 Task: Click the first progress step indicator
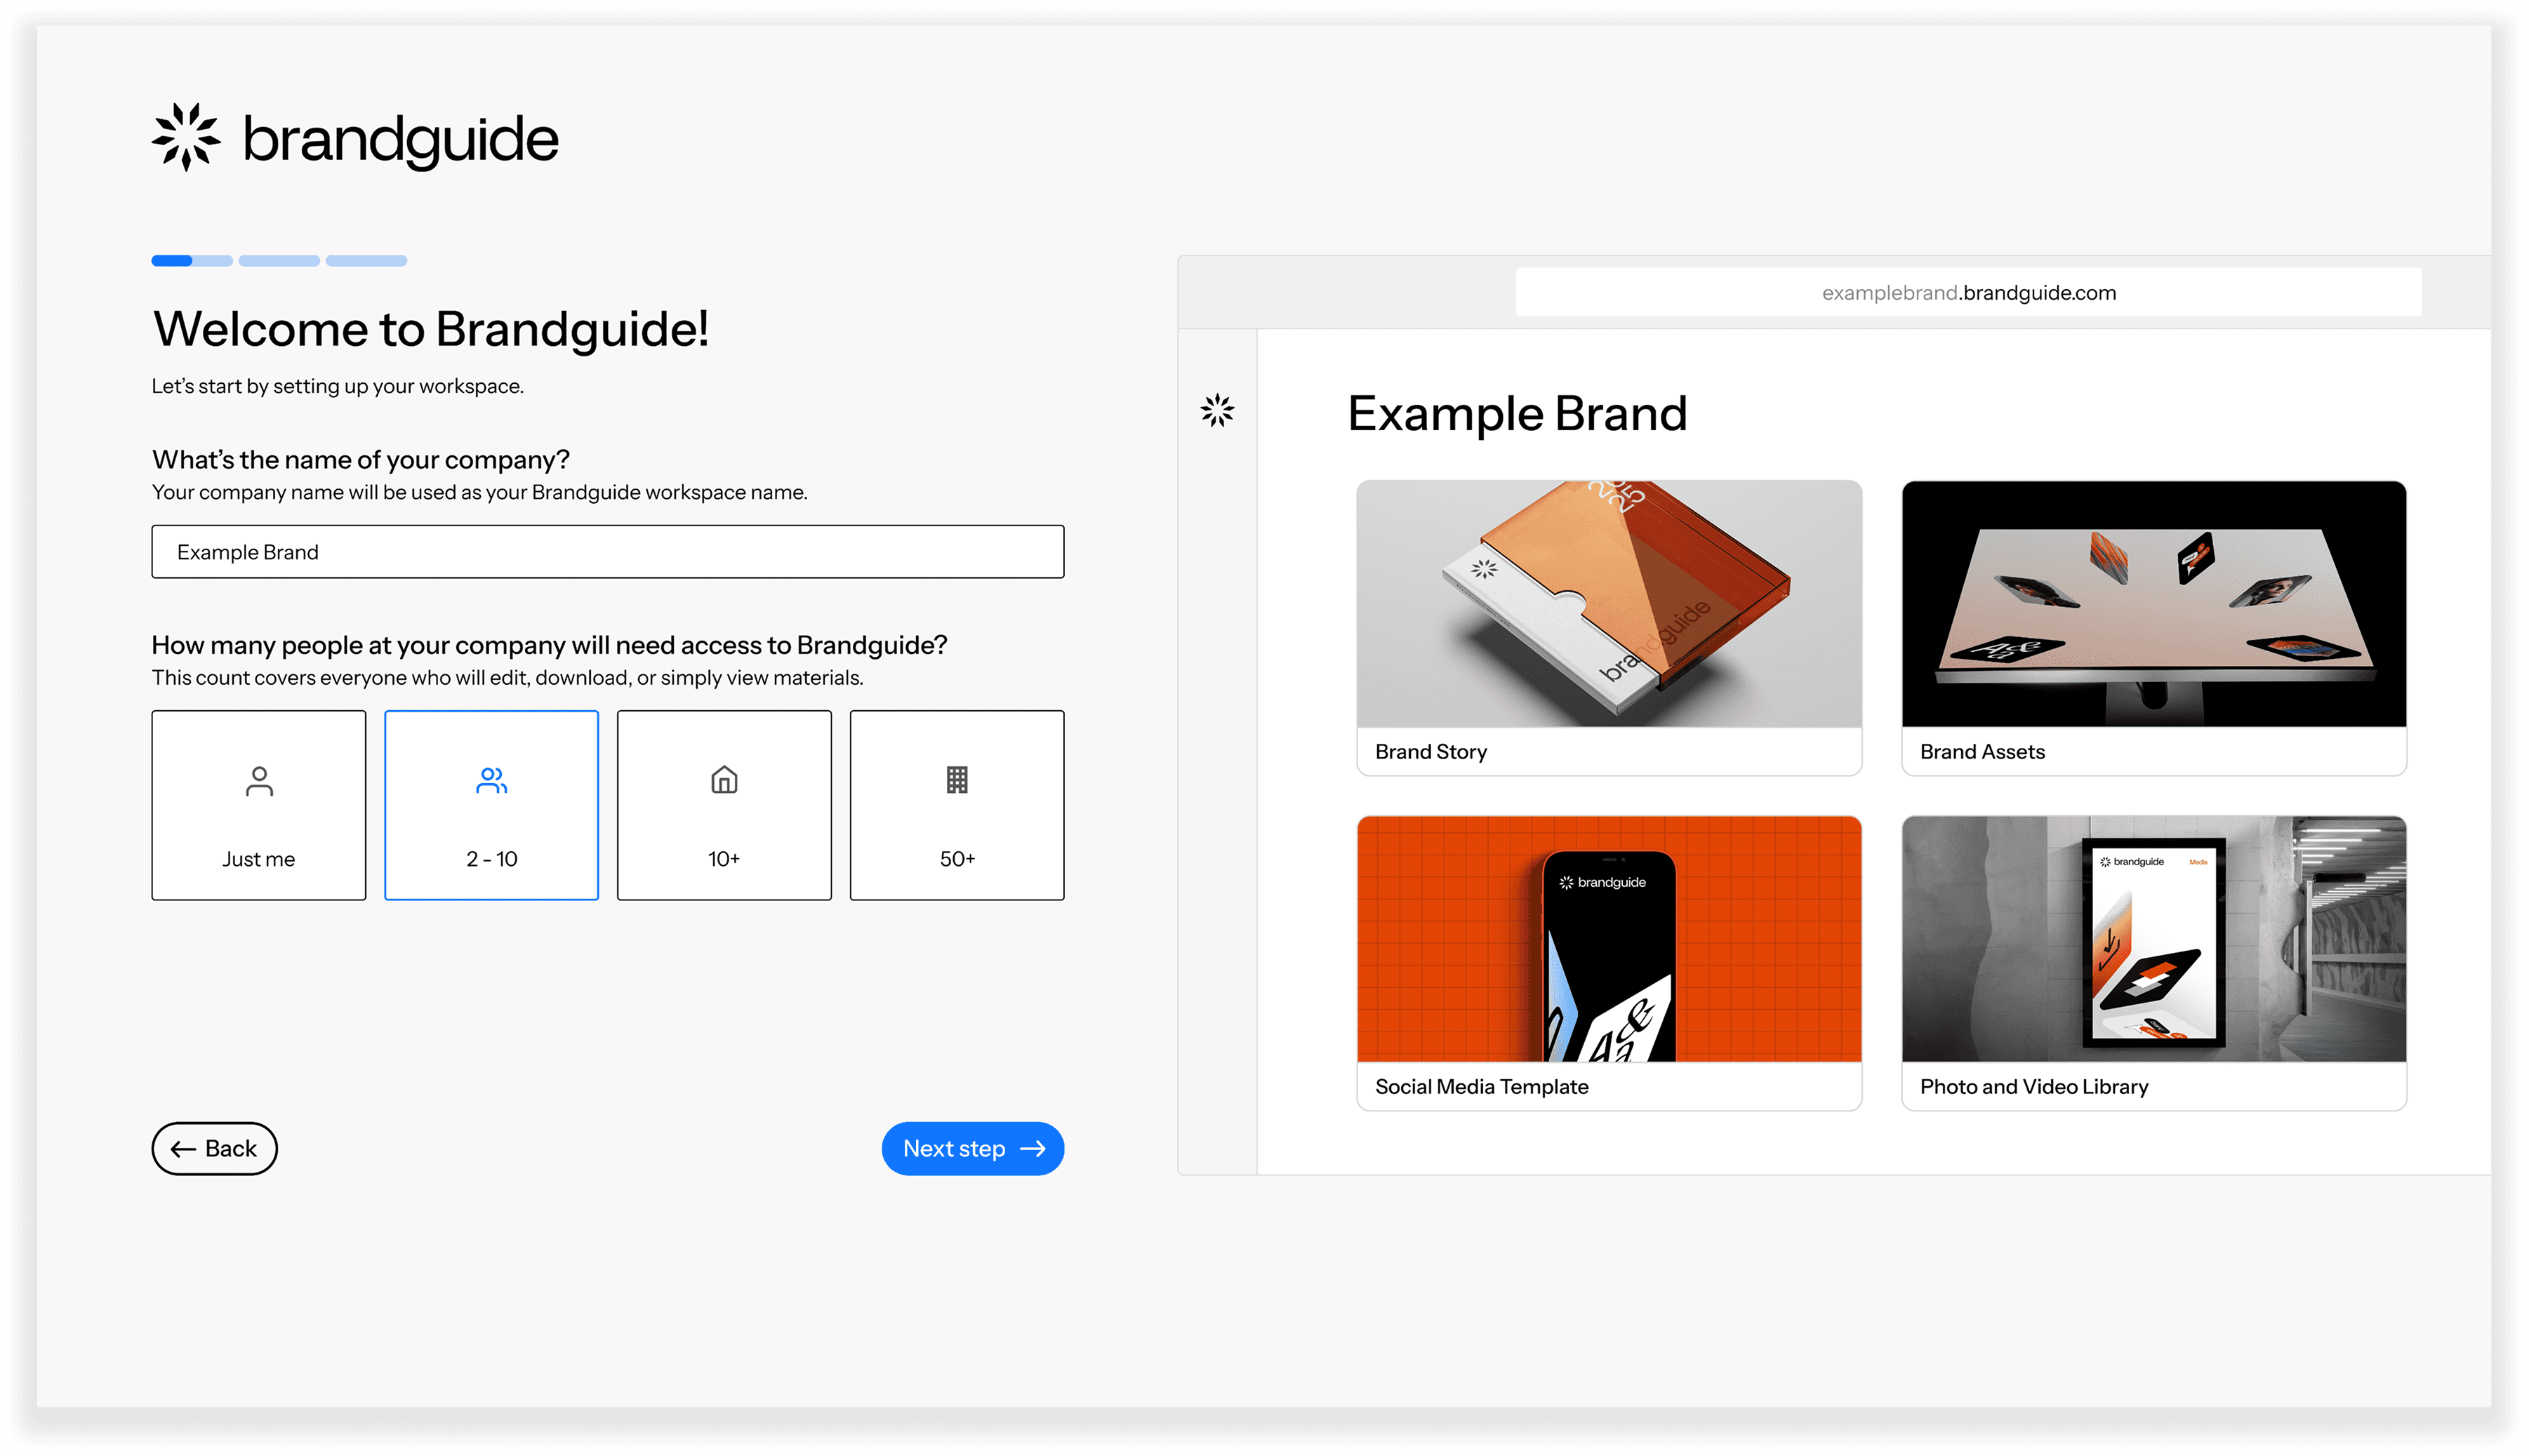click(x=191, y=261)
